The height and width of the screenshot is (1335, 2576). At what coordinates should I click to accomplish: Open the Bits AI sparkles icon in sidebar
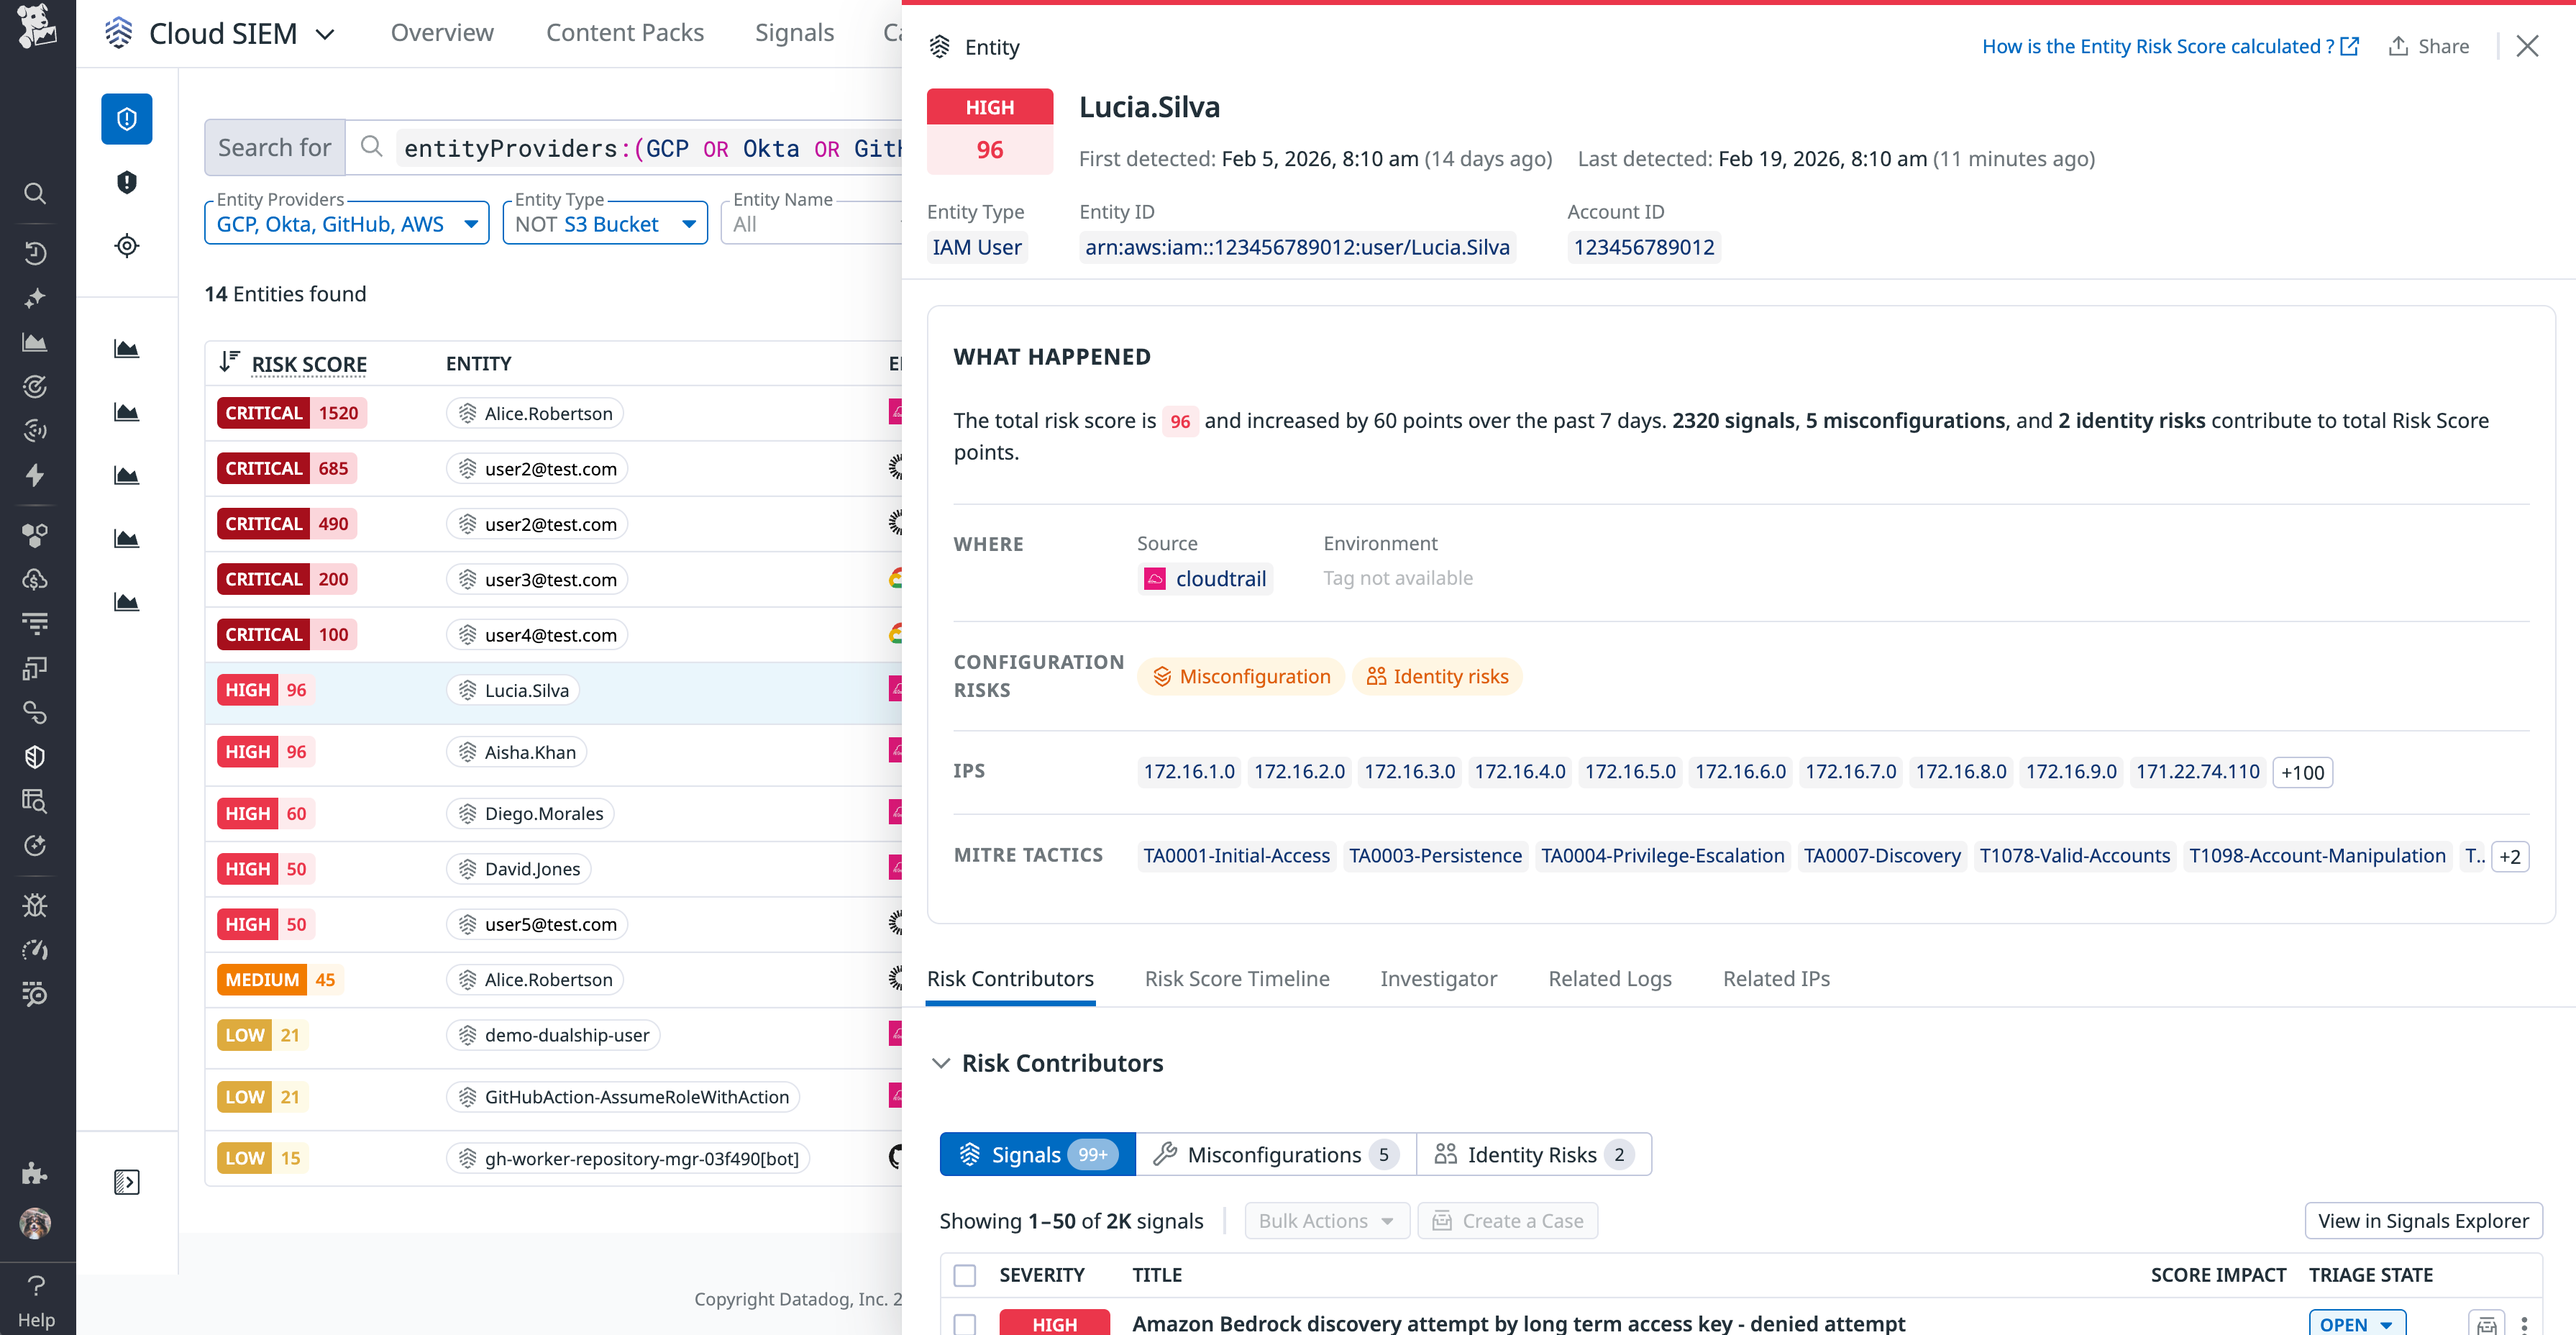click(35, 298)
